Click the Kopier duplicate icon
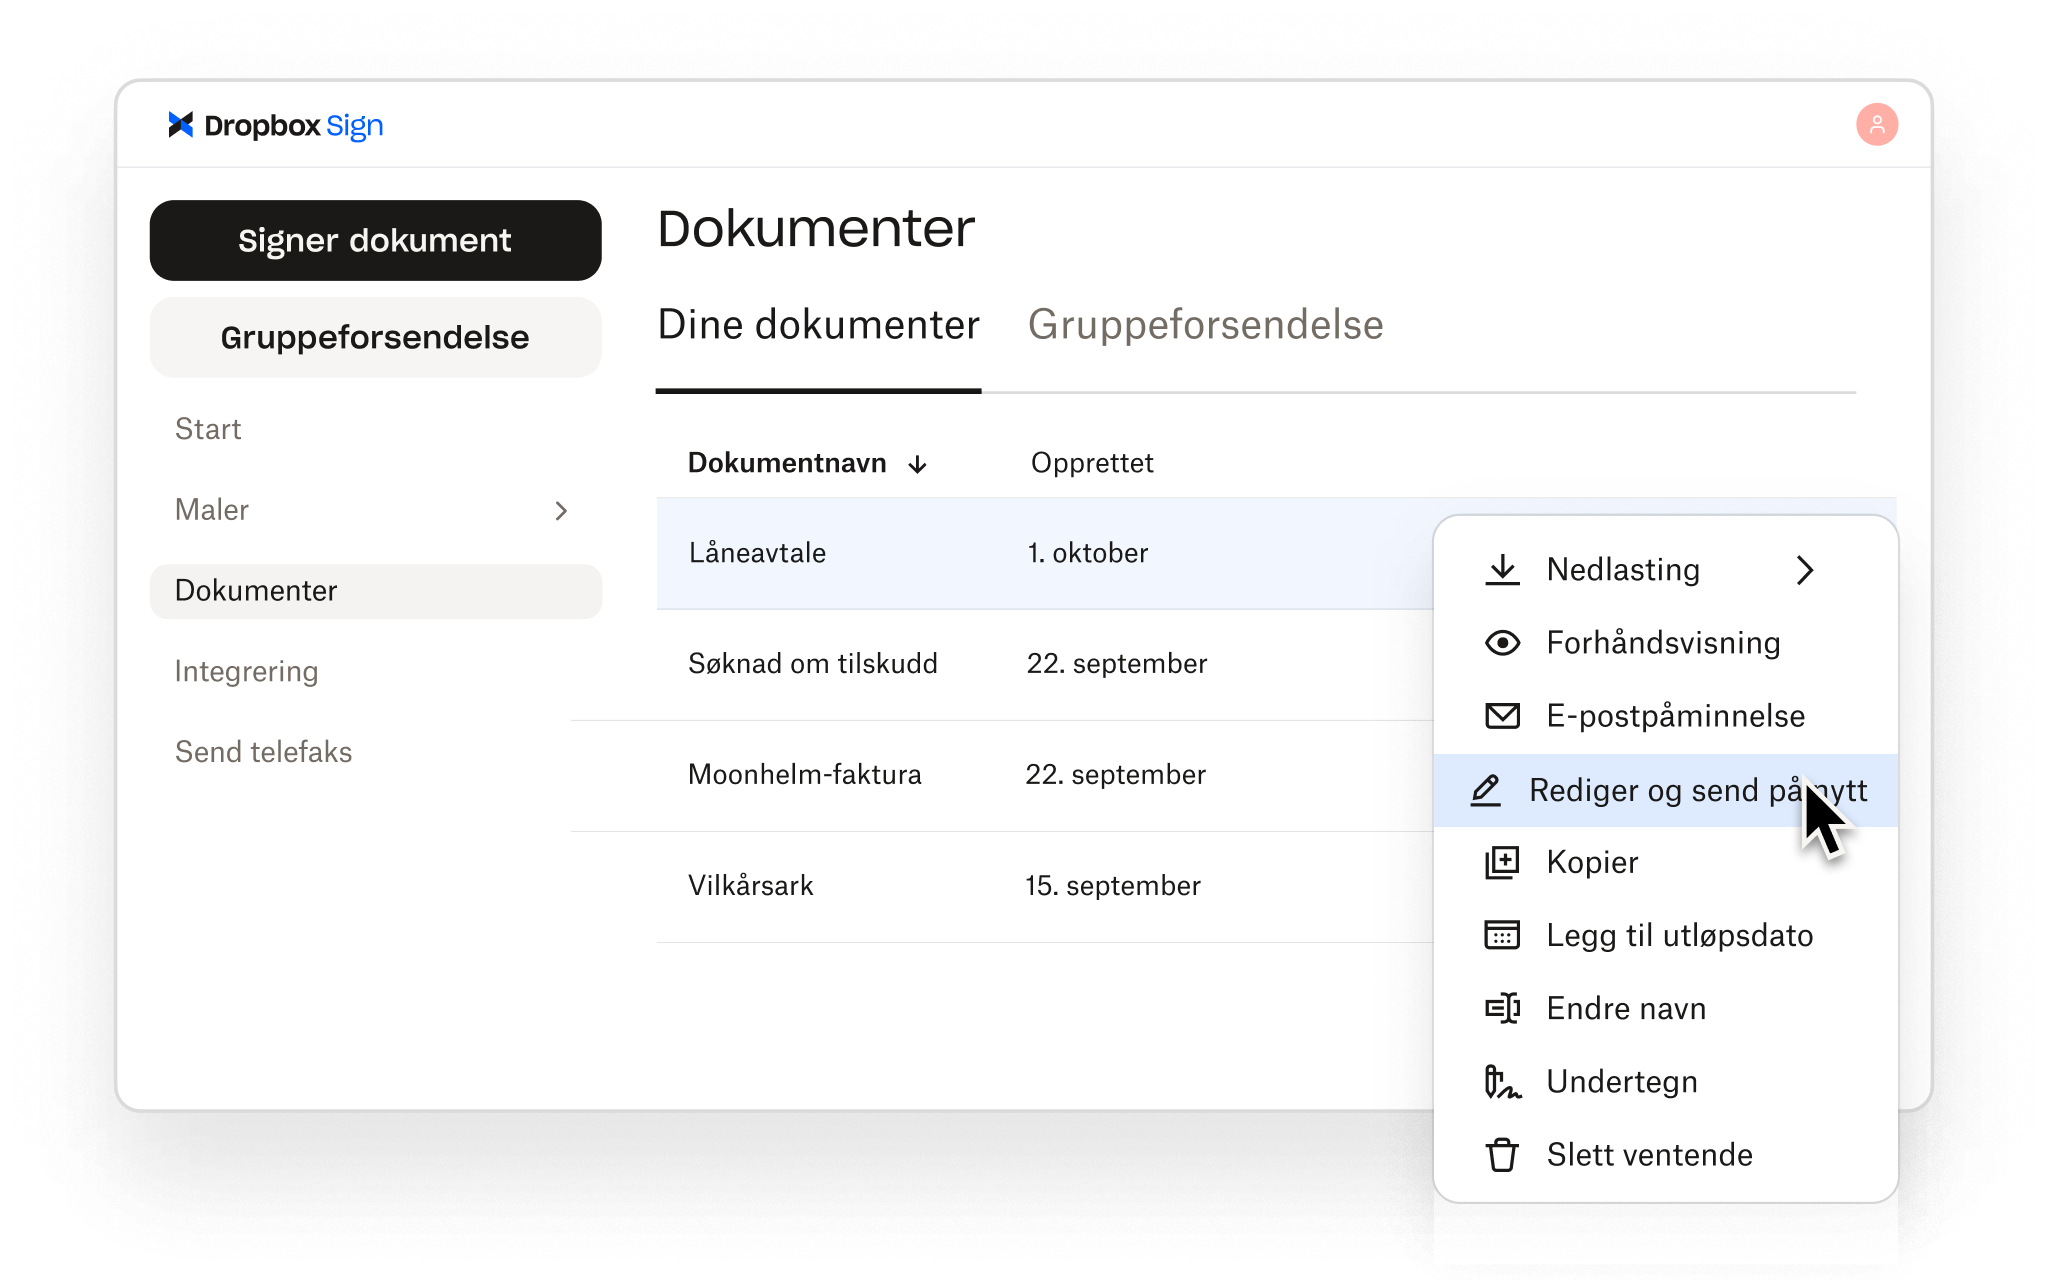 pyautogui.click(x=1502, y=862)
